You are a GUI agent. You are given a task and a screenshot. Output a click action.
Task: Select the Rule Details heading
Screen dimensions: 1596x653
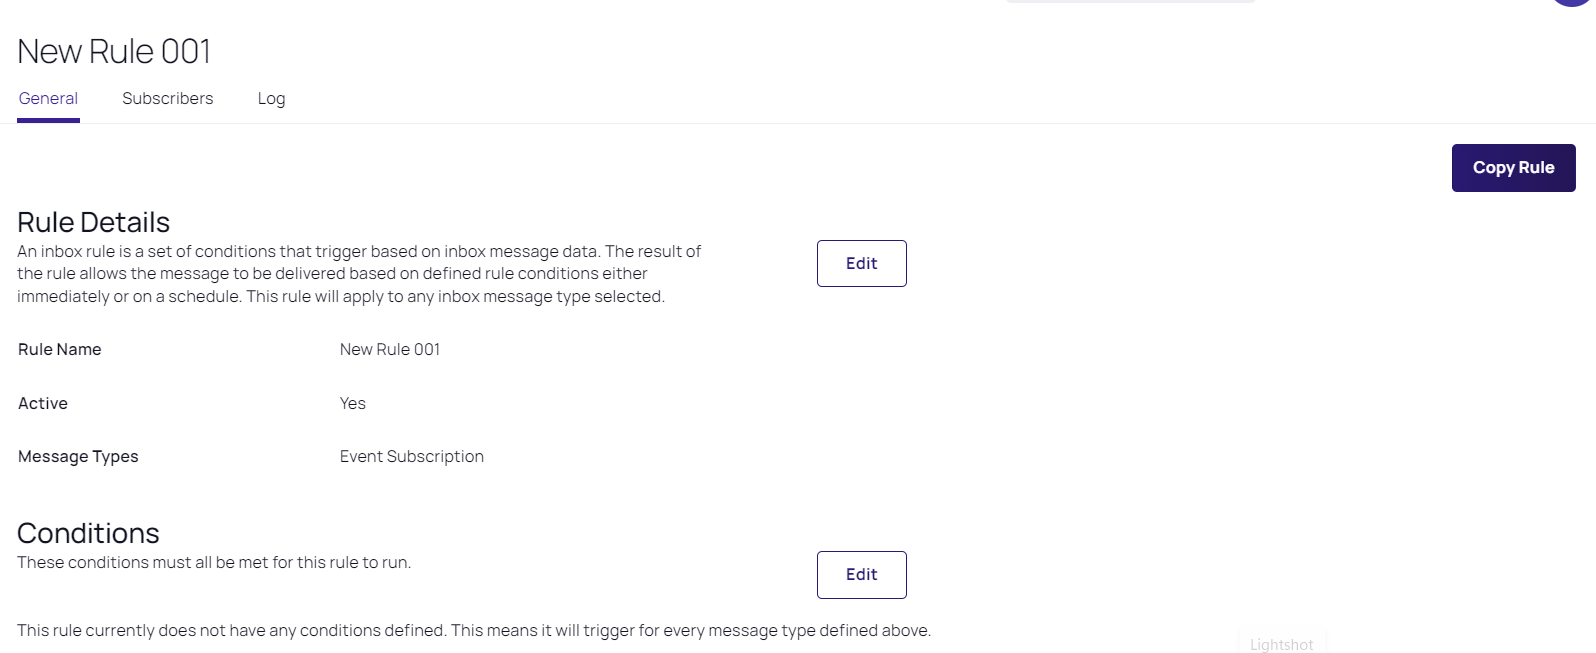pos(93,222)
